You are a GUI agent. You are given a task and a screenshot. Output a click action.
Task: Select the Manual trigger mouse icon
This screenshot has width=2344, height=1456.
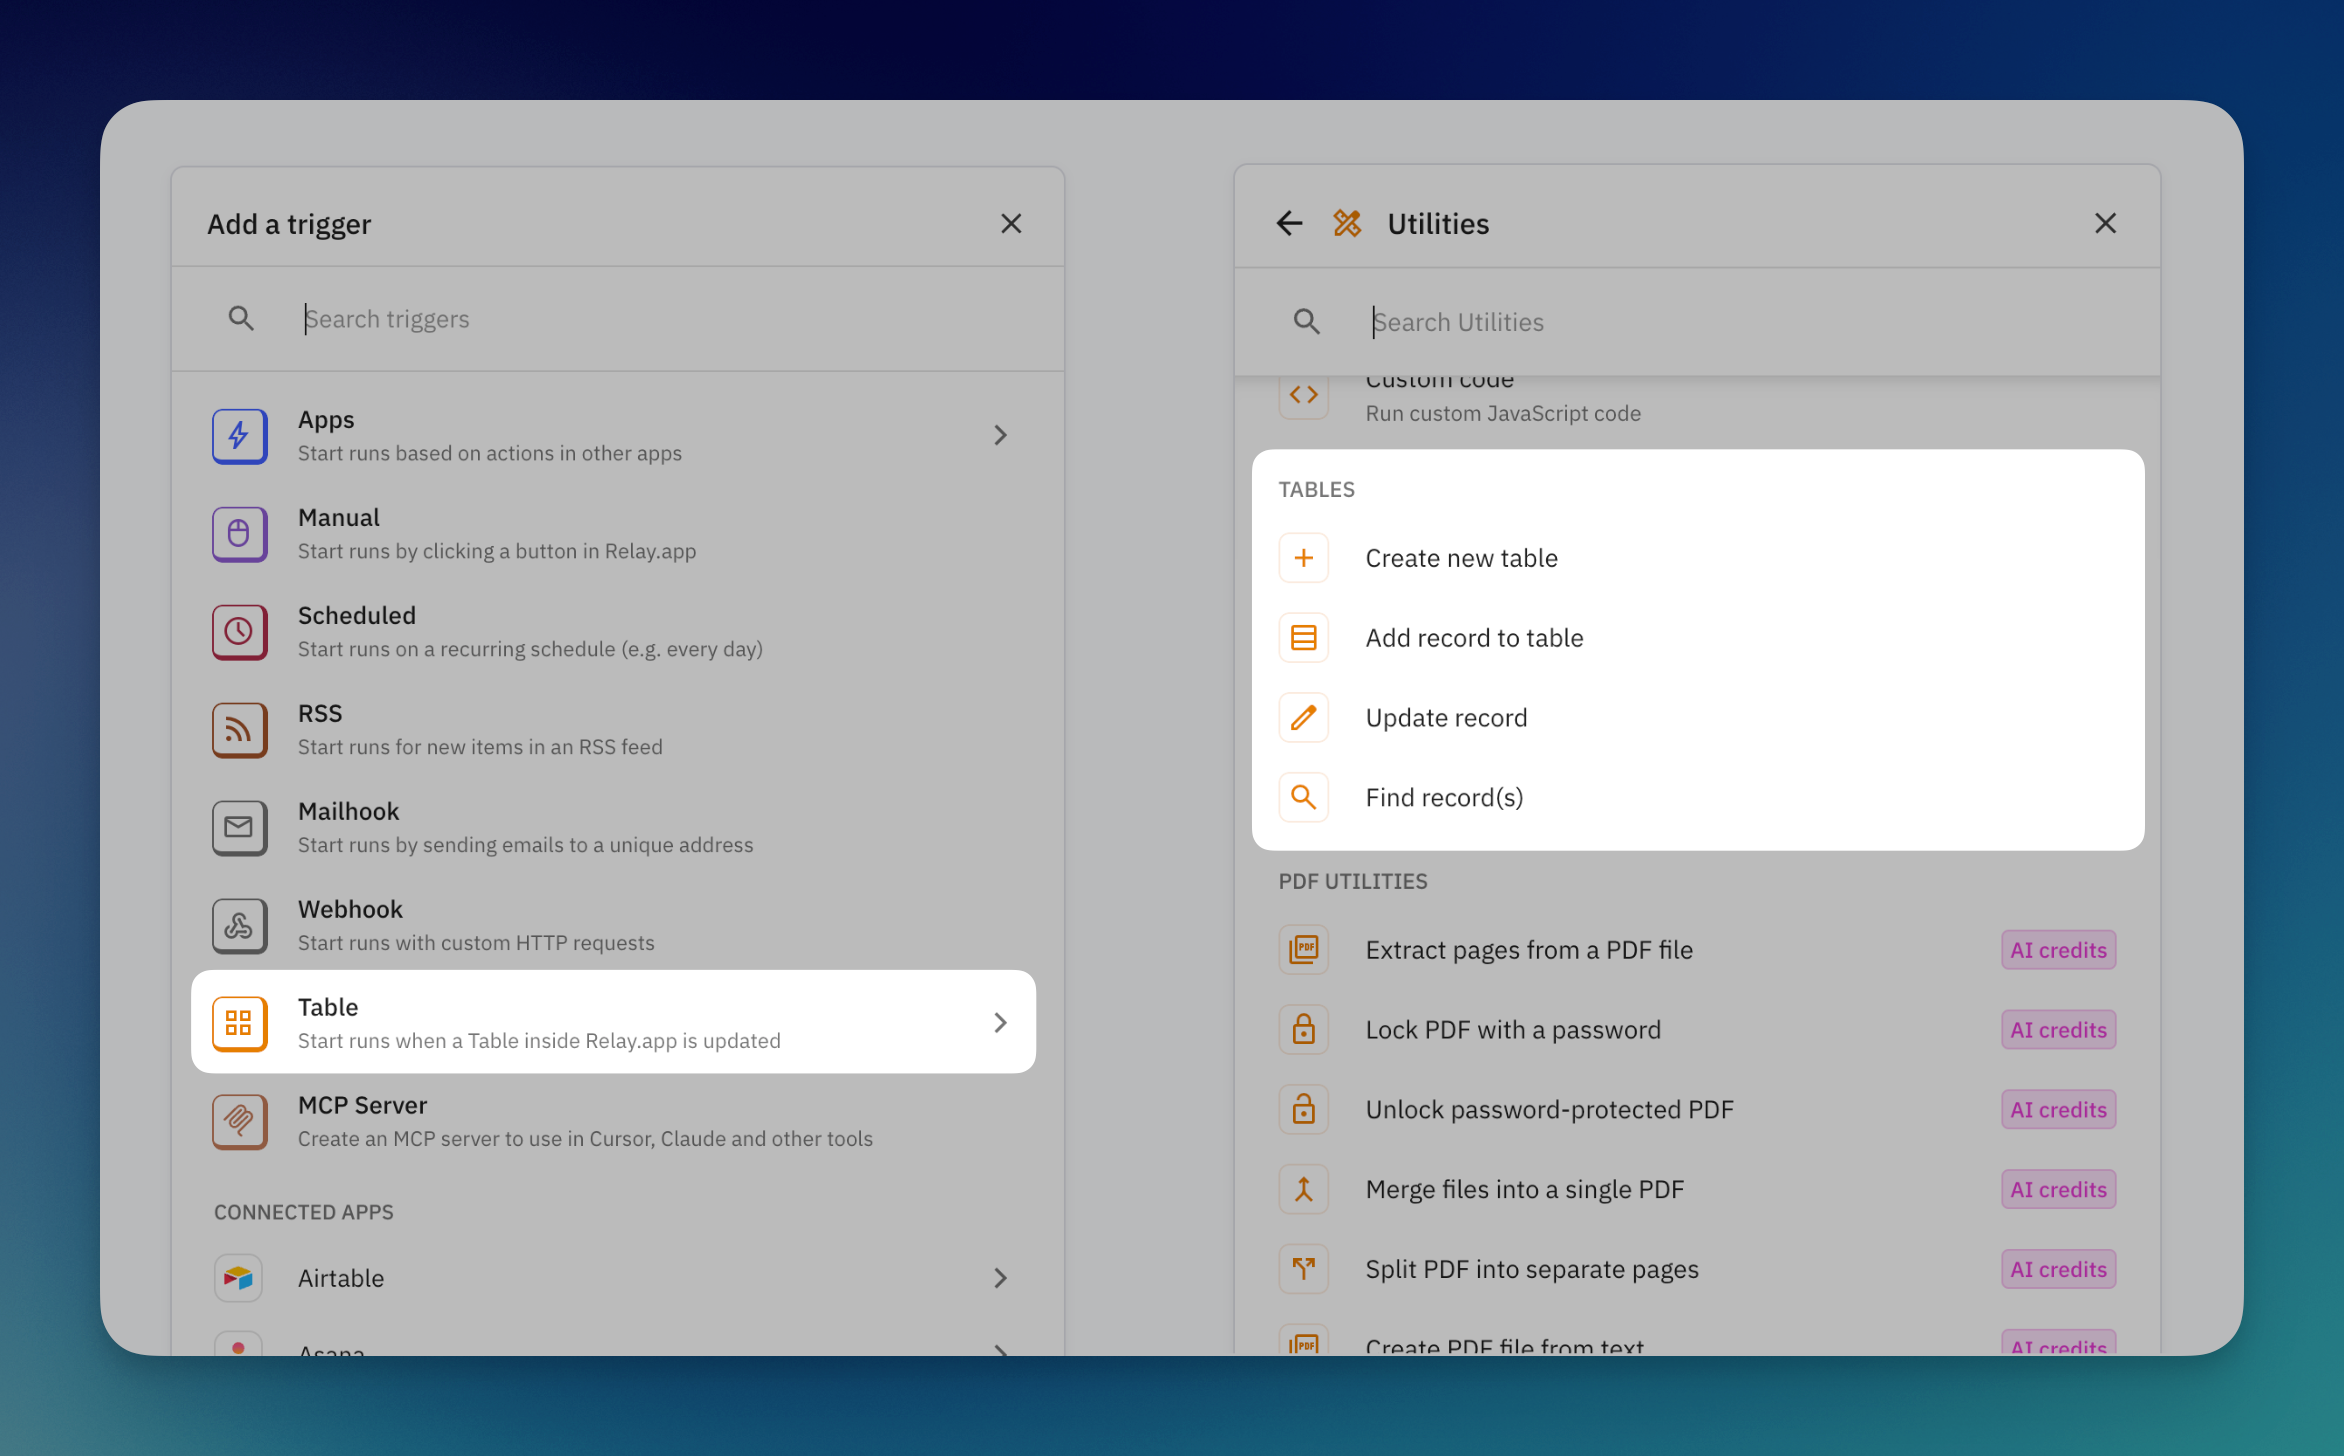pyautogui.click(x=239, y=533)
